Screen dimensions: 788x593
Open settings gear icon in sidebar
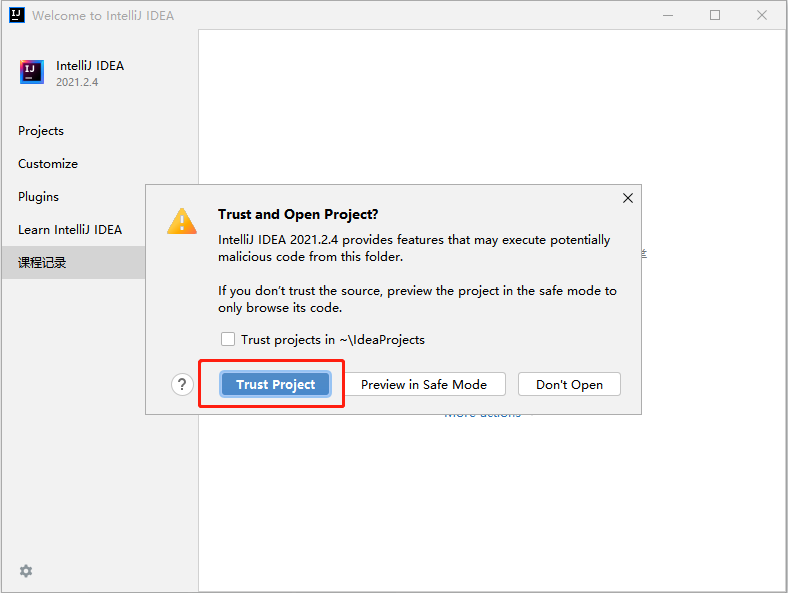coord(26,571)
